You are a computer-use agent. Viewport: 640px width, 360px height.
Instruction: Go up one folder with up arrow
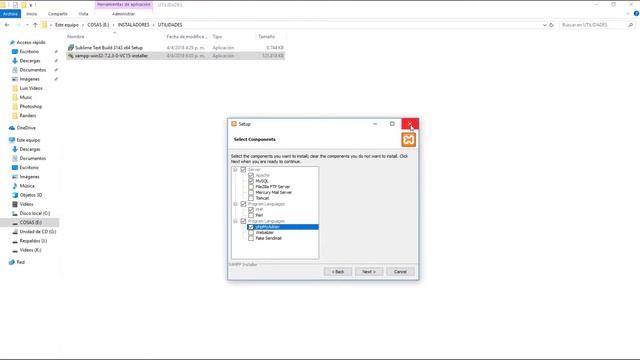click(x=35, y=25)
